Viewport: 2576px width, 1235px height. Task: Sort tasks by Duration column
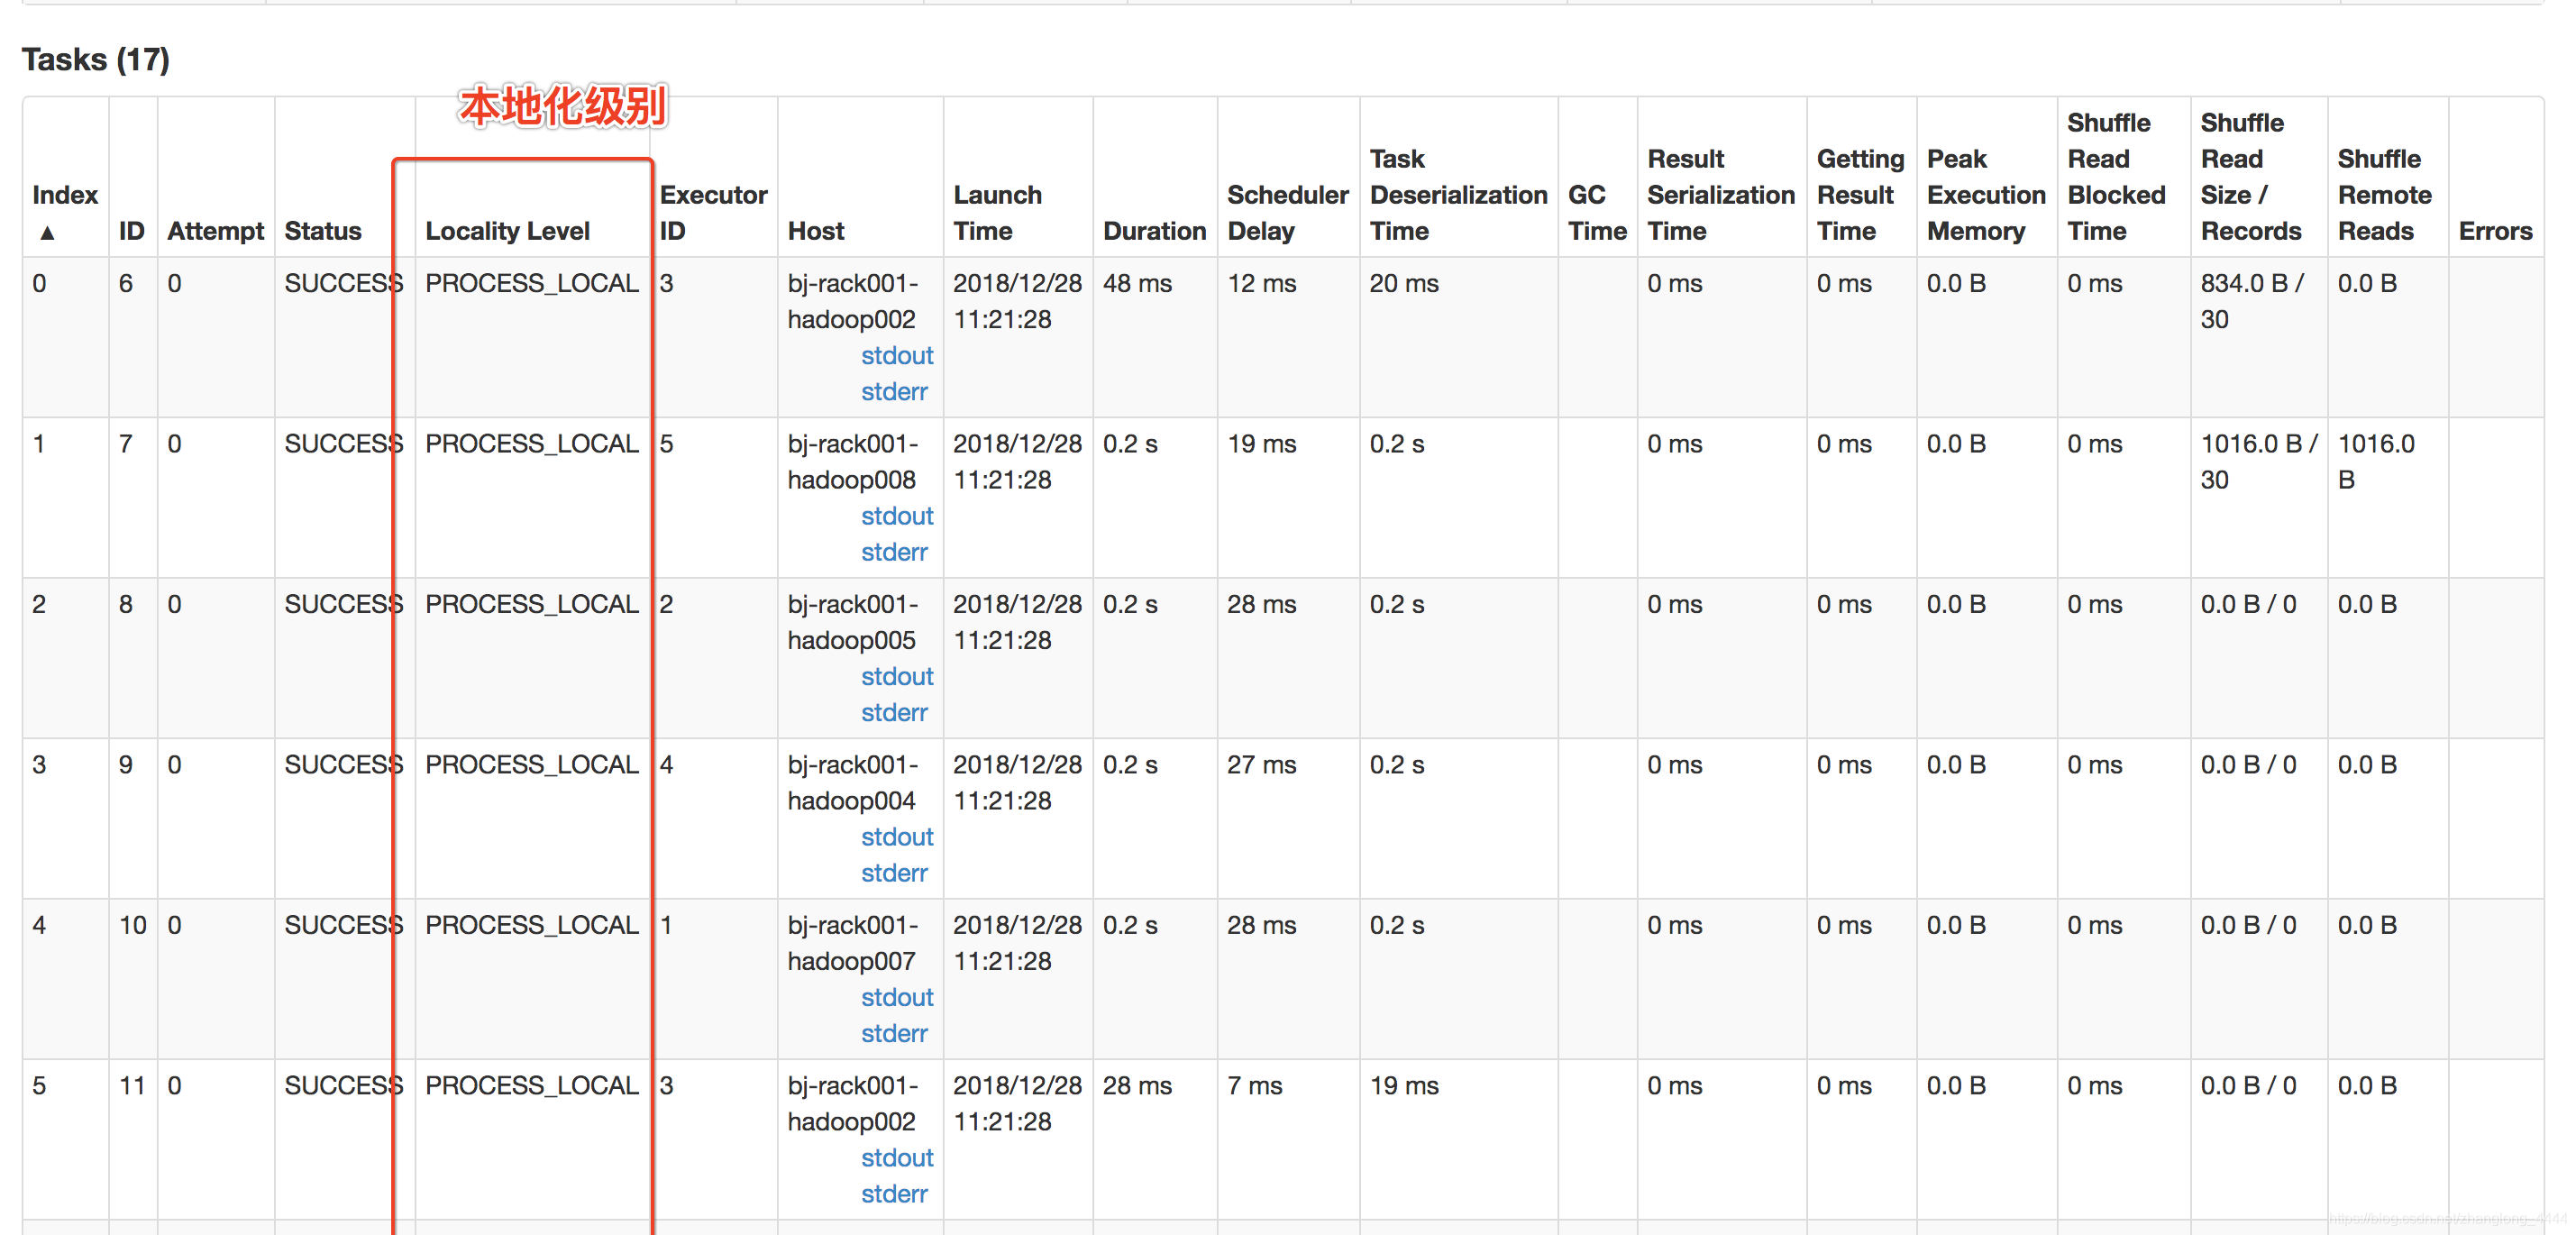(1154, 231)
